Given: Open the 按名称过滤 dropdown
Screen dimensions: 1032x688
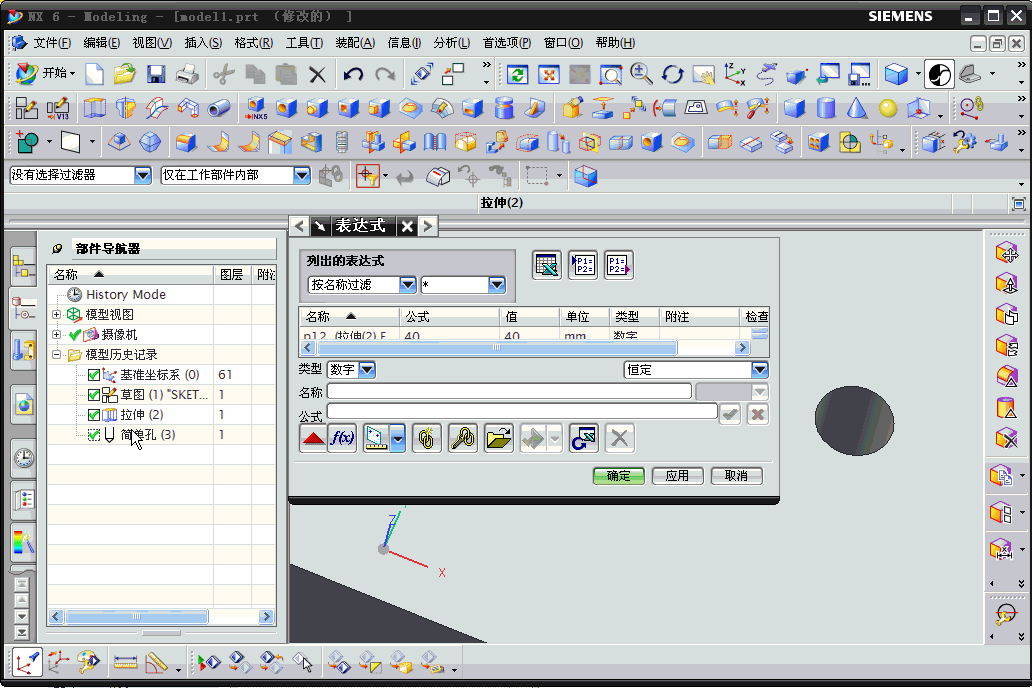Looking at the screenshot, I should pyautogui.click(x=408, y=284).
